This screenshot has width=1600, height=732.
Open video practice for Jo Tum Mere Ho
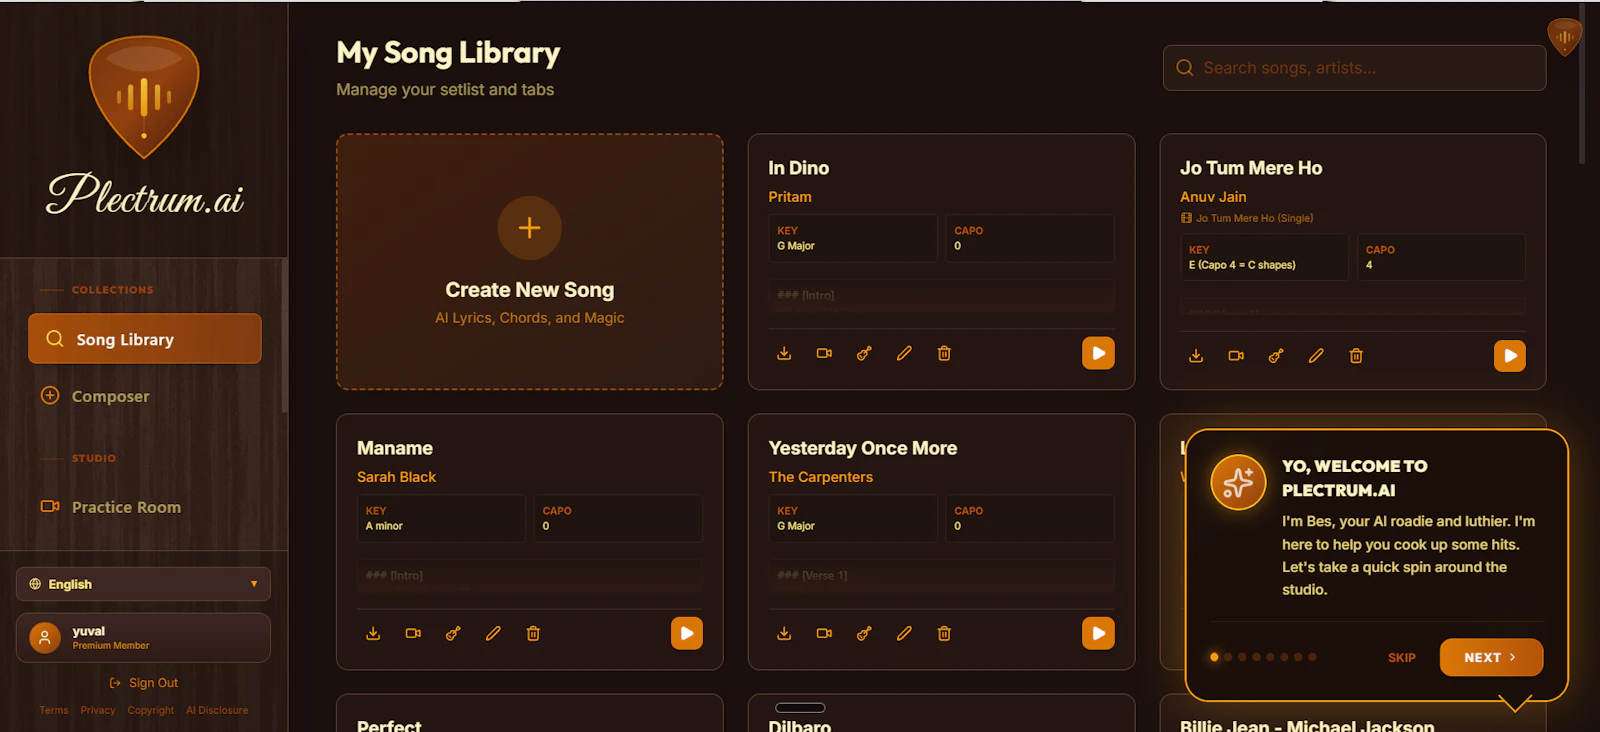tap(1236, 356)
